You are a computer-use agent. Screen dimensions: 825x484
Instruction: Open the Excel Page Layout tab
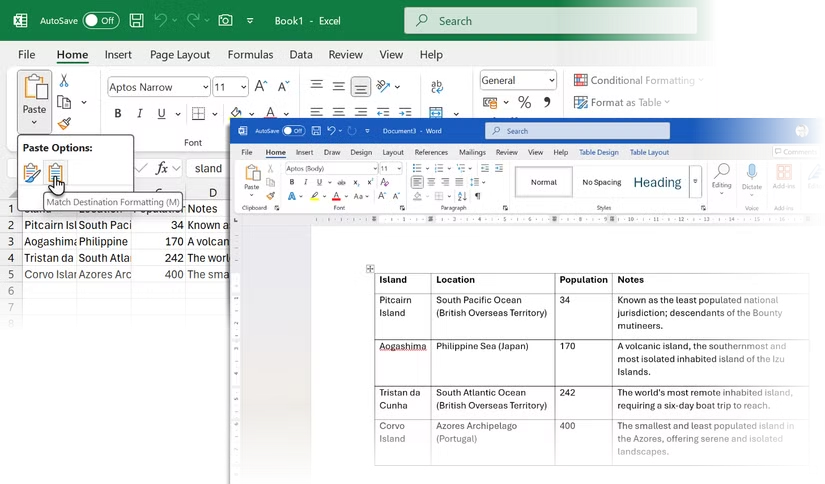coord(180,55)
